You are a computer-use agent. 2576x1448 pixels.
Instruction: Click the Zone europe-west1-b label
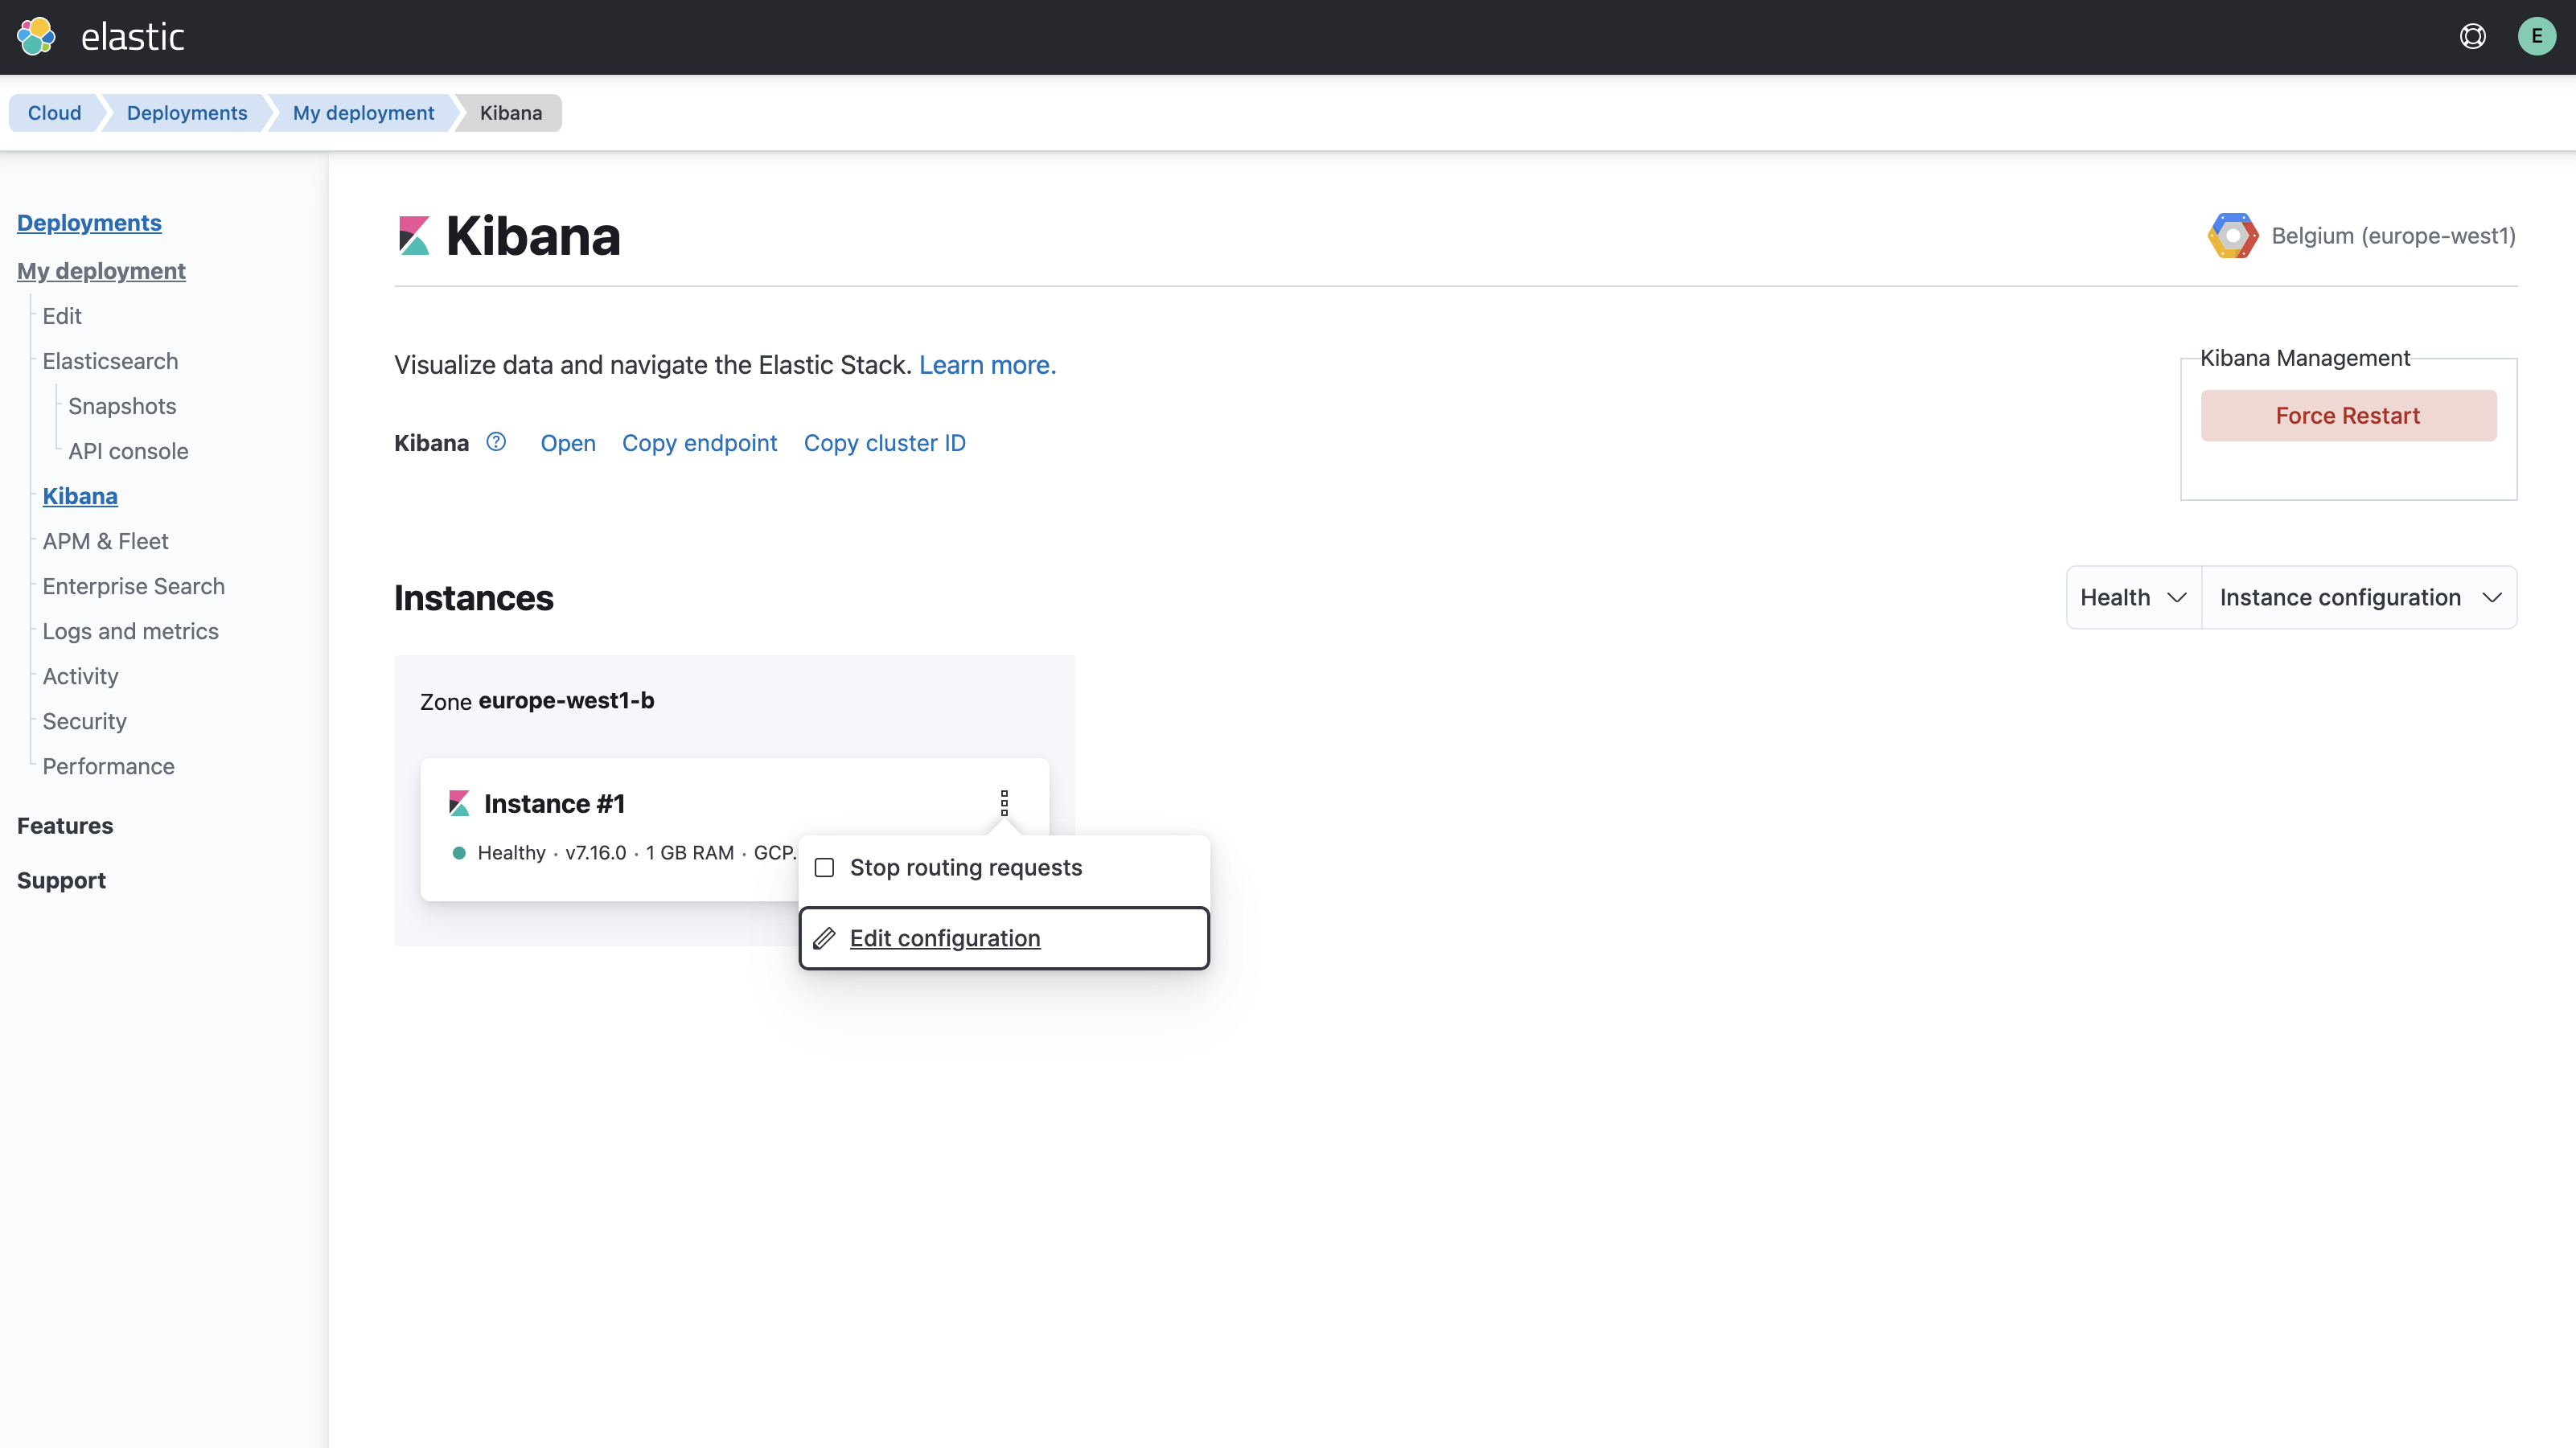(537, 701)
